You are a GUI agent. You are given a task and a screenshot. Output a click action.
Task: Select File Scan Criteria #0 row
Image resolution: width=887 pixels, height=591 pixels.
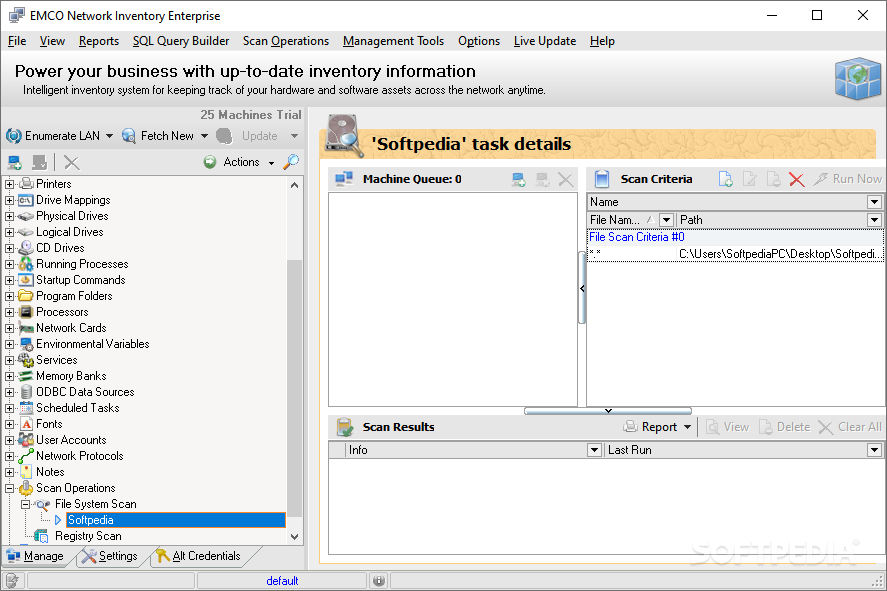[735, 237]
